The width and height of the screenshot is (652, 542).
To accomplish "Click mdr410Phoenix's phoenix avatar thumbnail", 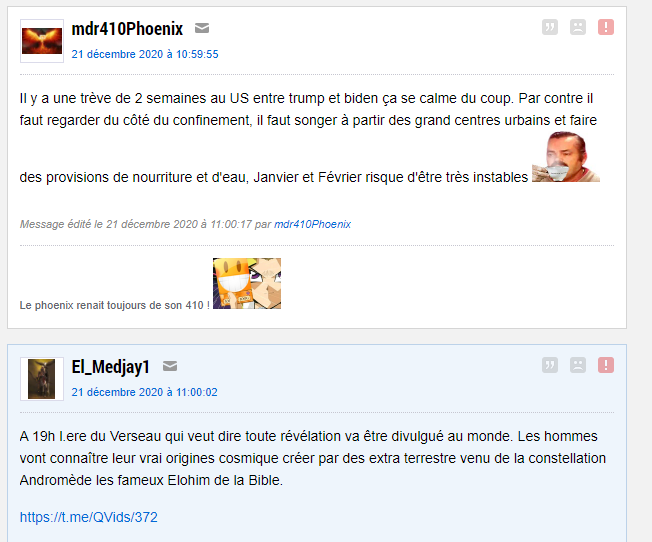I will click(42, 41).
